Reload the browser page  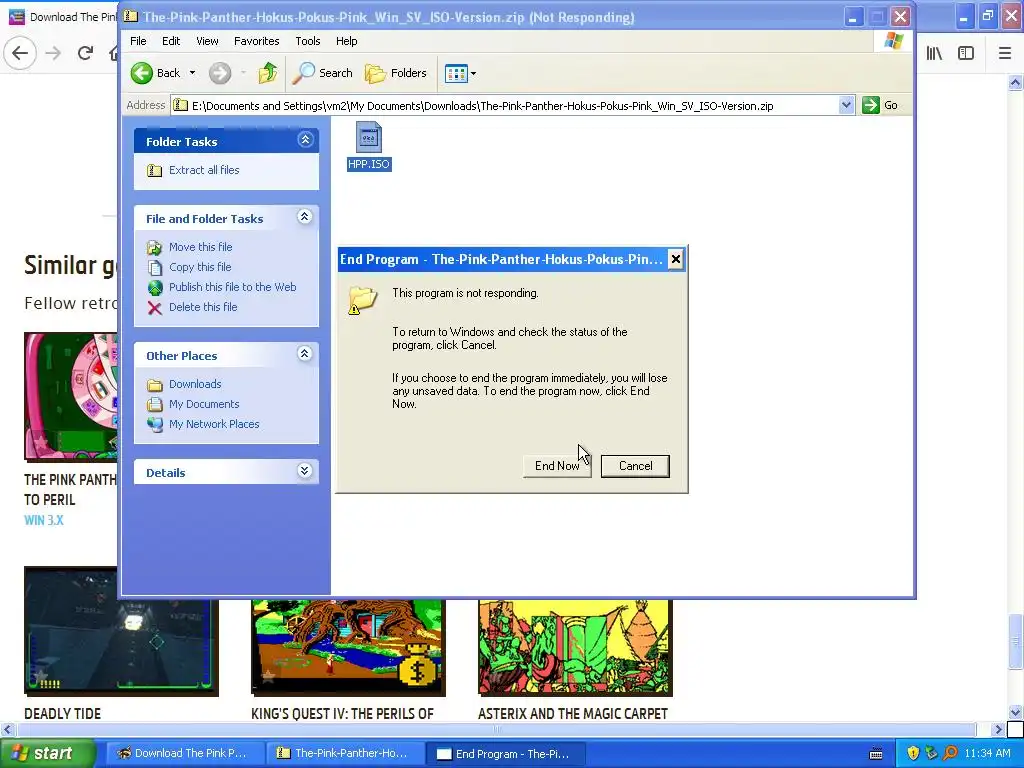(x=86, y=53)
